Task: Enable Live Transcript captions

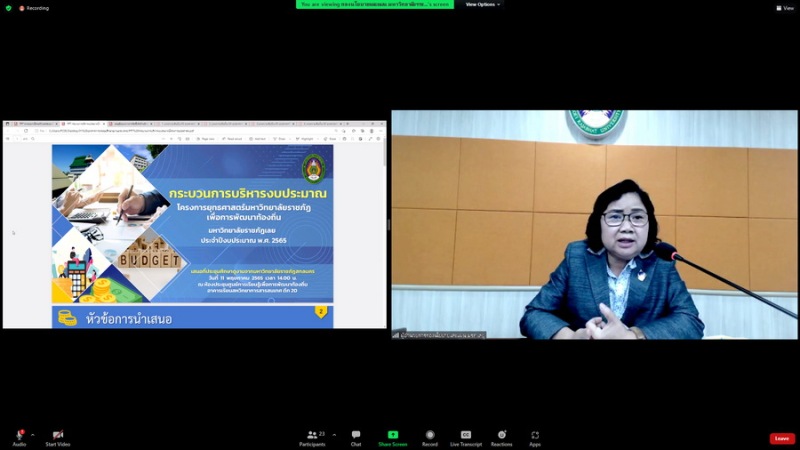Action: (466, 435)
